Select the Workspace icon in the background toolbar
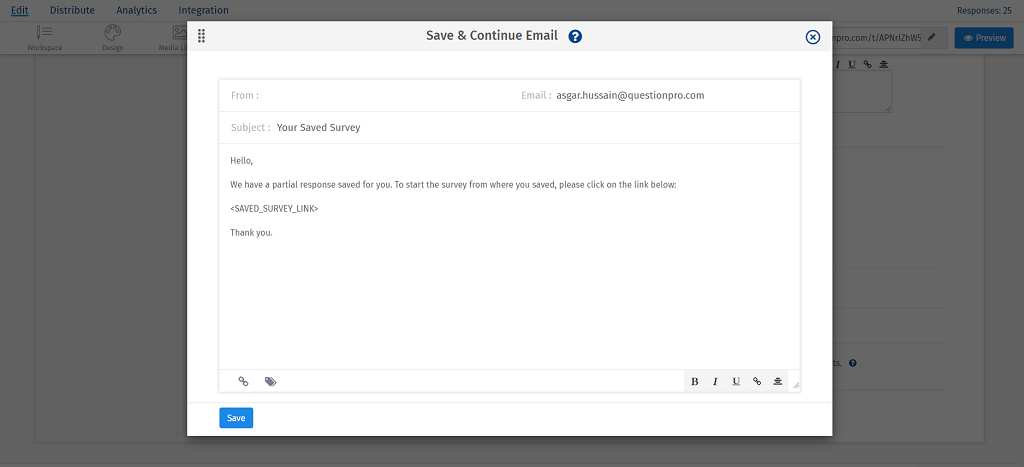The image size is (1024, 467). click(x=45, y=38)
